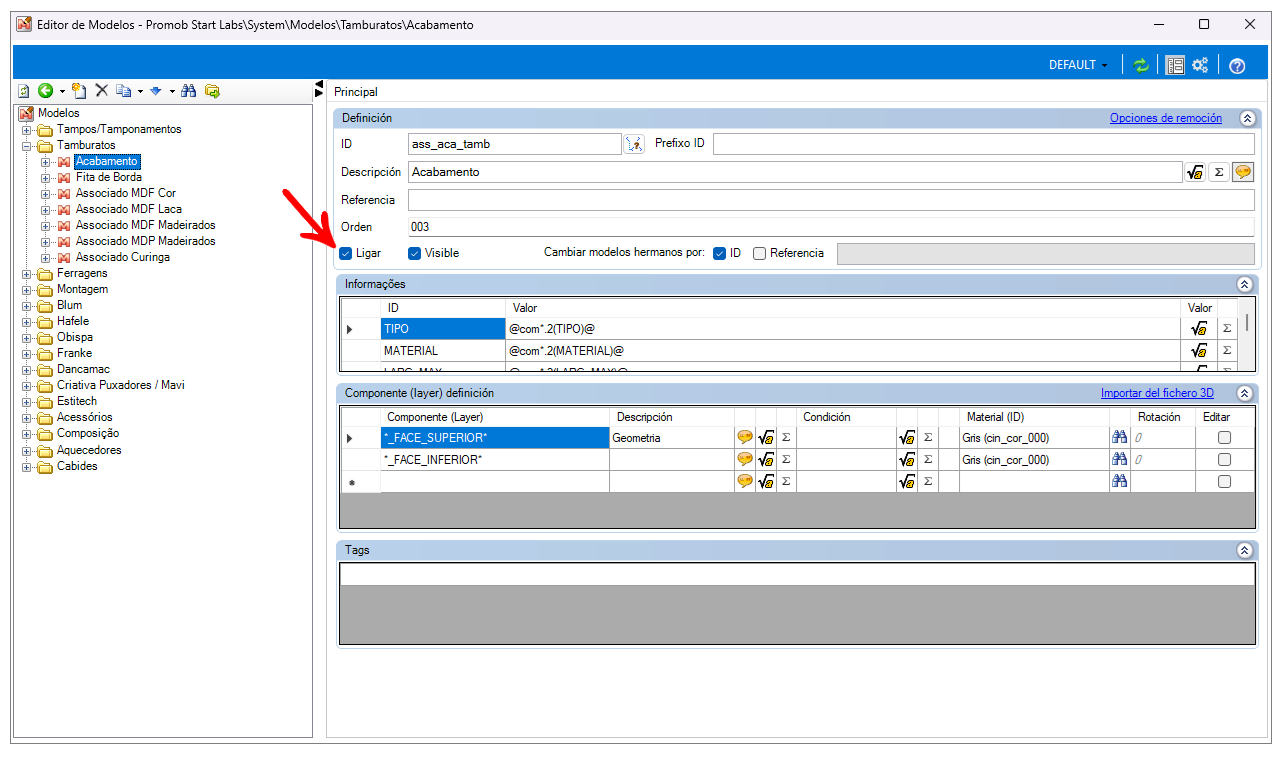Expand the Ferragens folder in tree
This screenshot has width=1281, height=758.
27,273
